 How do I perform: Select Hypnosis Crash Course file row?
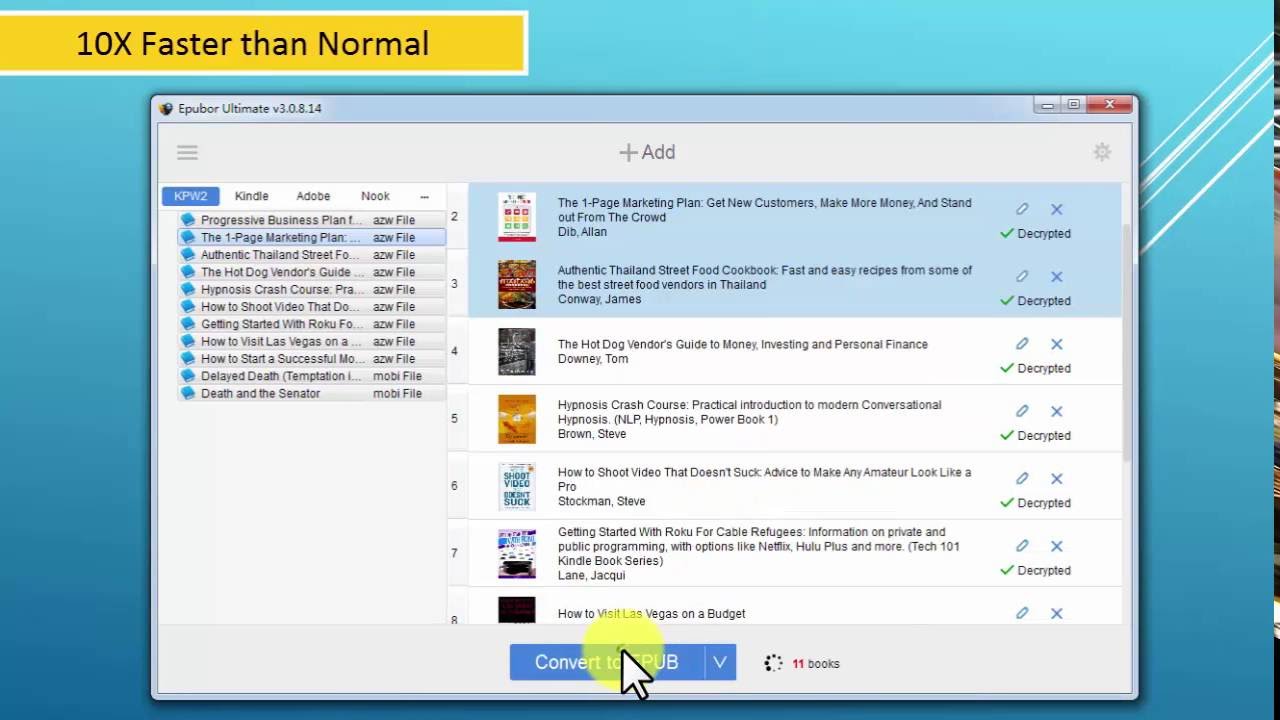pyautogui.click(x=311, y=289)
